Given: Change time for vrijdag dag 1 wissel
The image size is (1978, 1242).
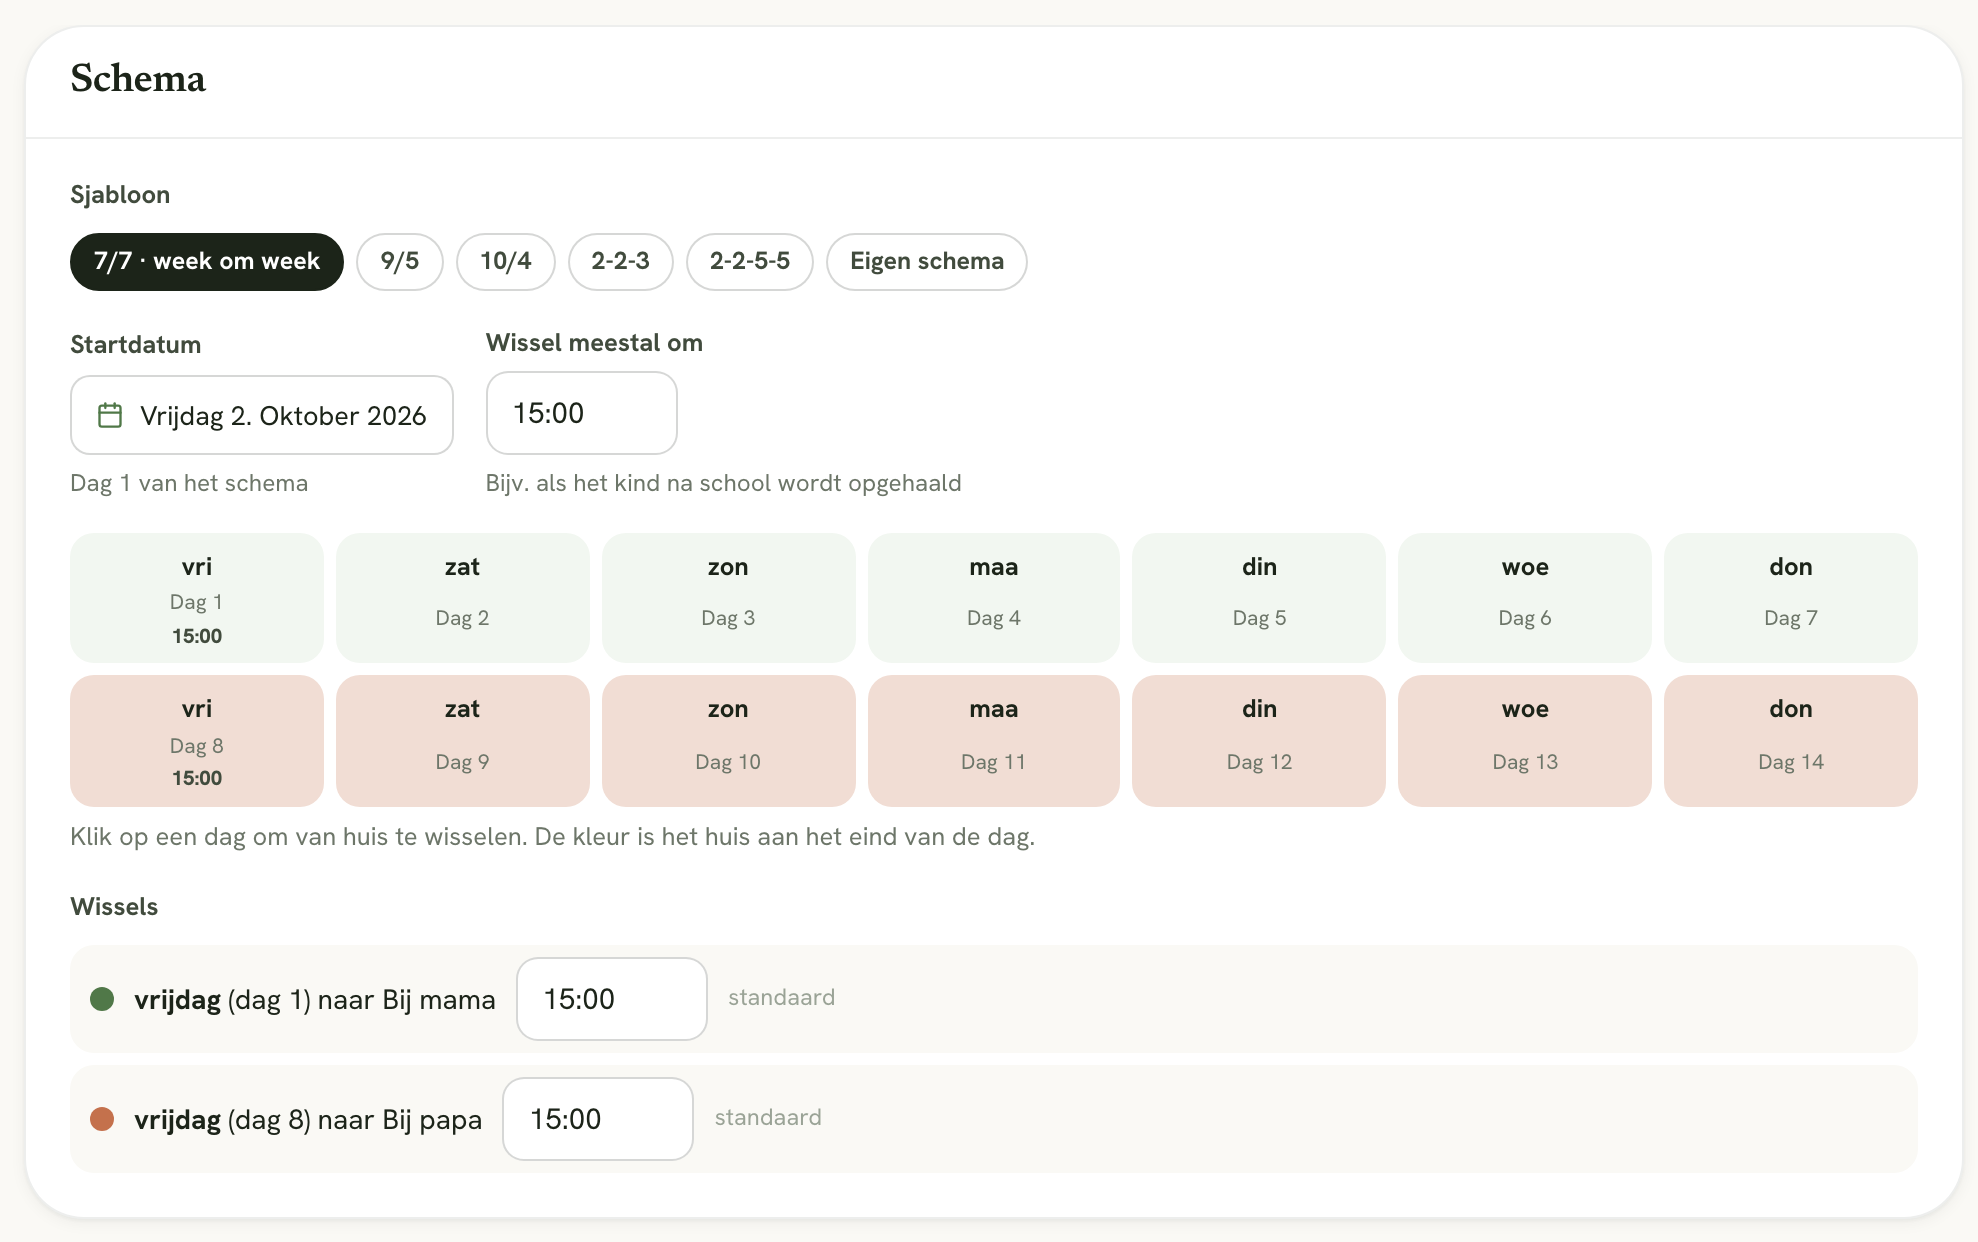Looking at the screenshot, I should (612, 999).
